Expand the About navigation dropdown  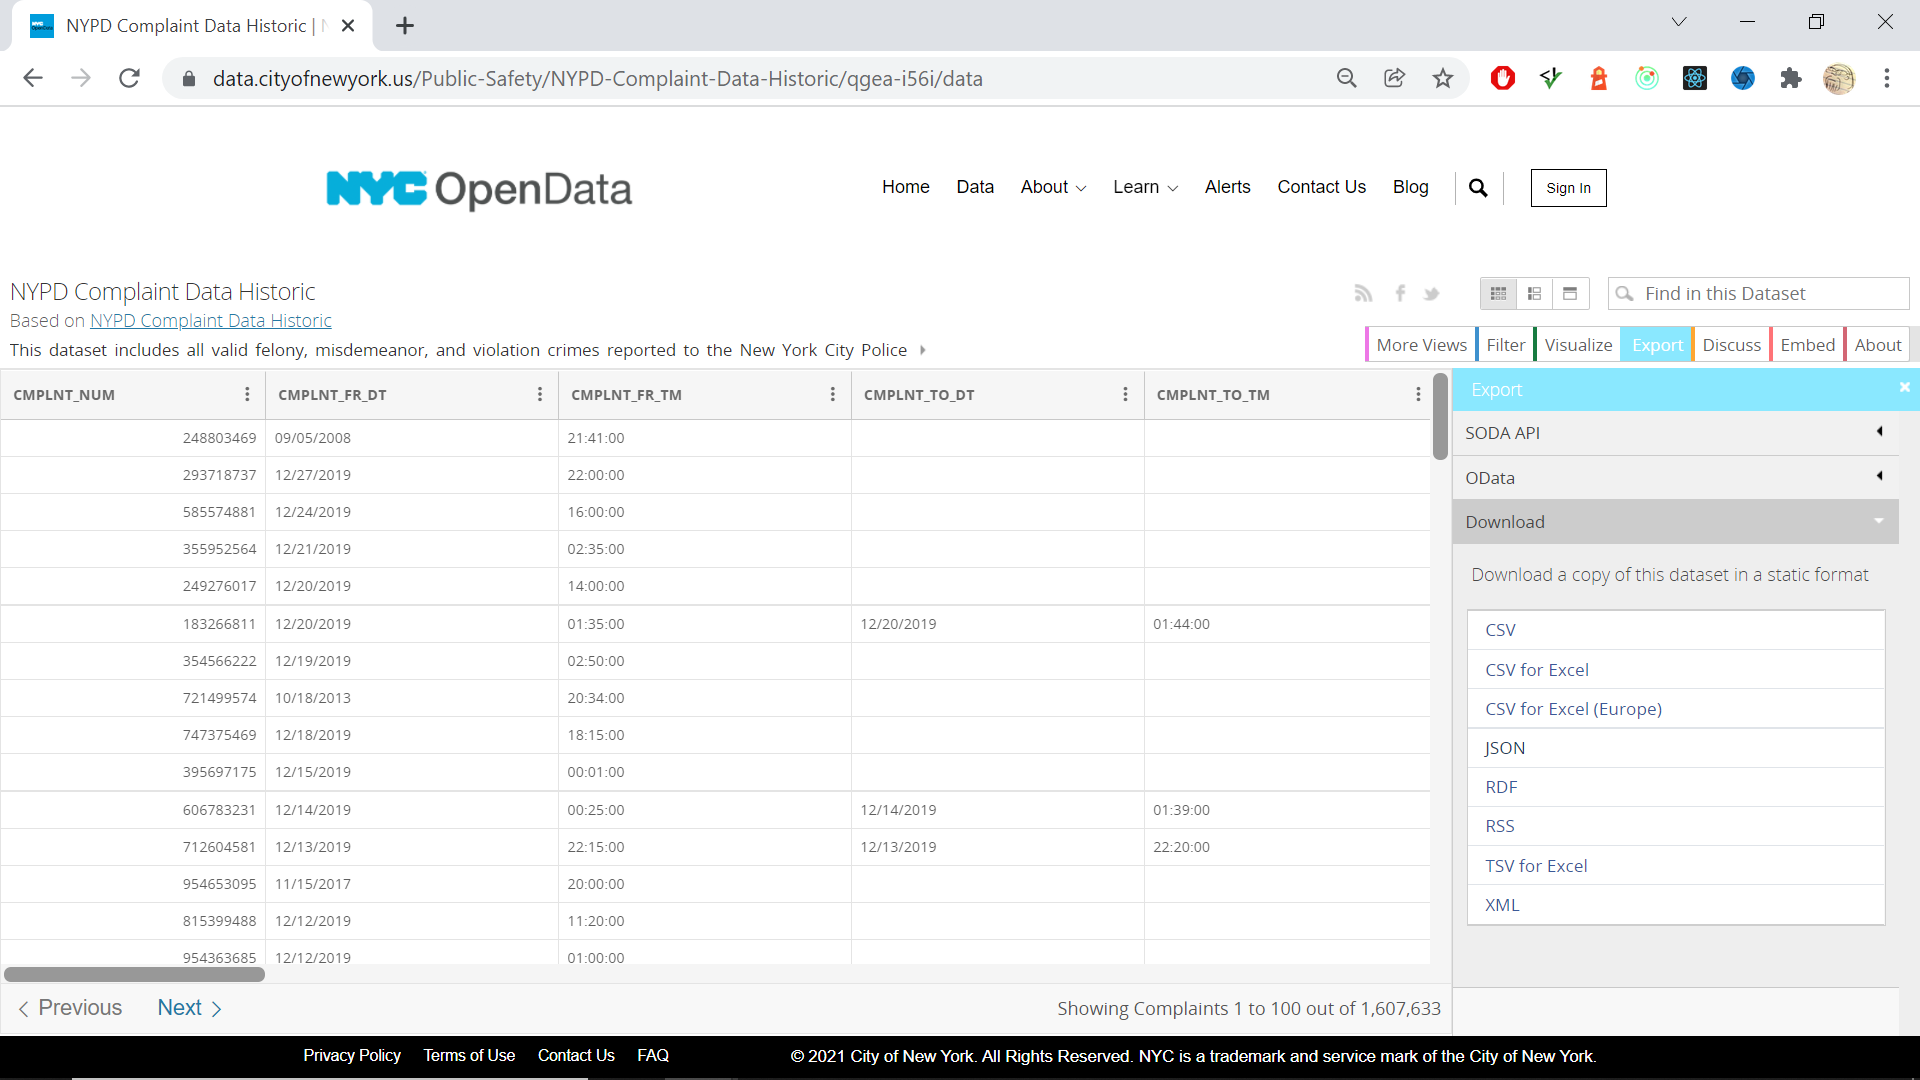click(x=1053, y=187)
